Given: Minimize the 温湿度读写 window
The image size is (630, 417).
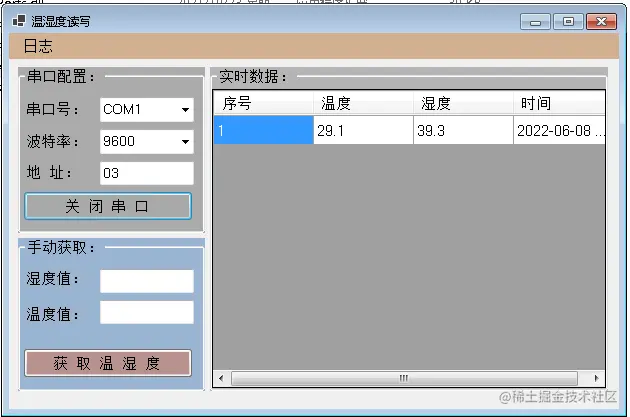Looking at the screenshot, I should point(535,22).
